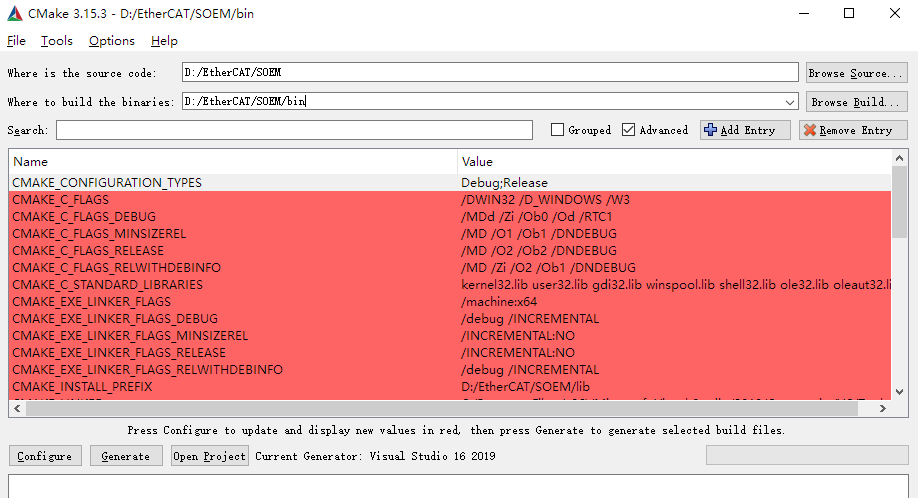Click the Browse Build button
The width and height of the screenshot is (918, 498).
pos(857,102)
